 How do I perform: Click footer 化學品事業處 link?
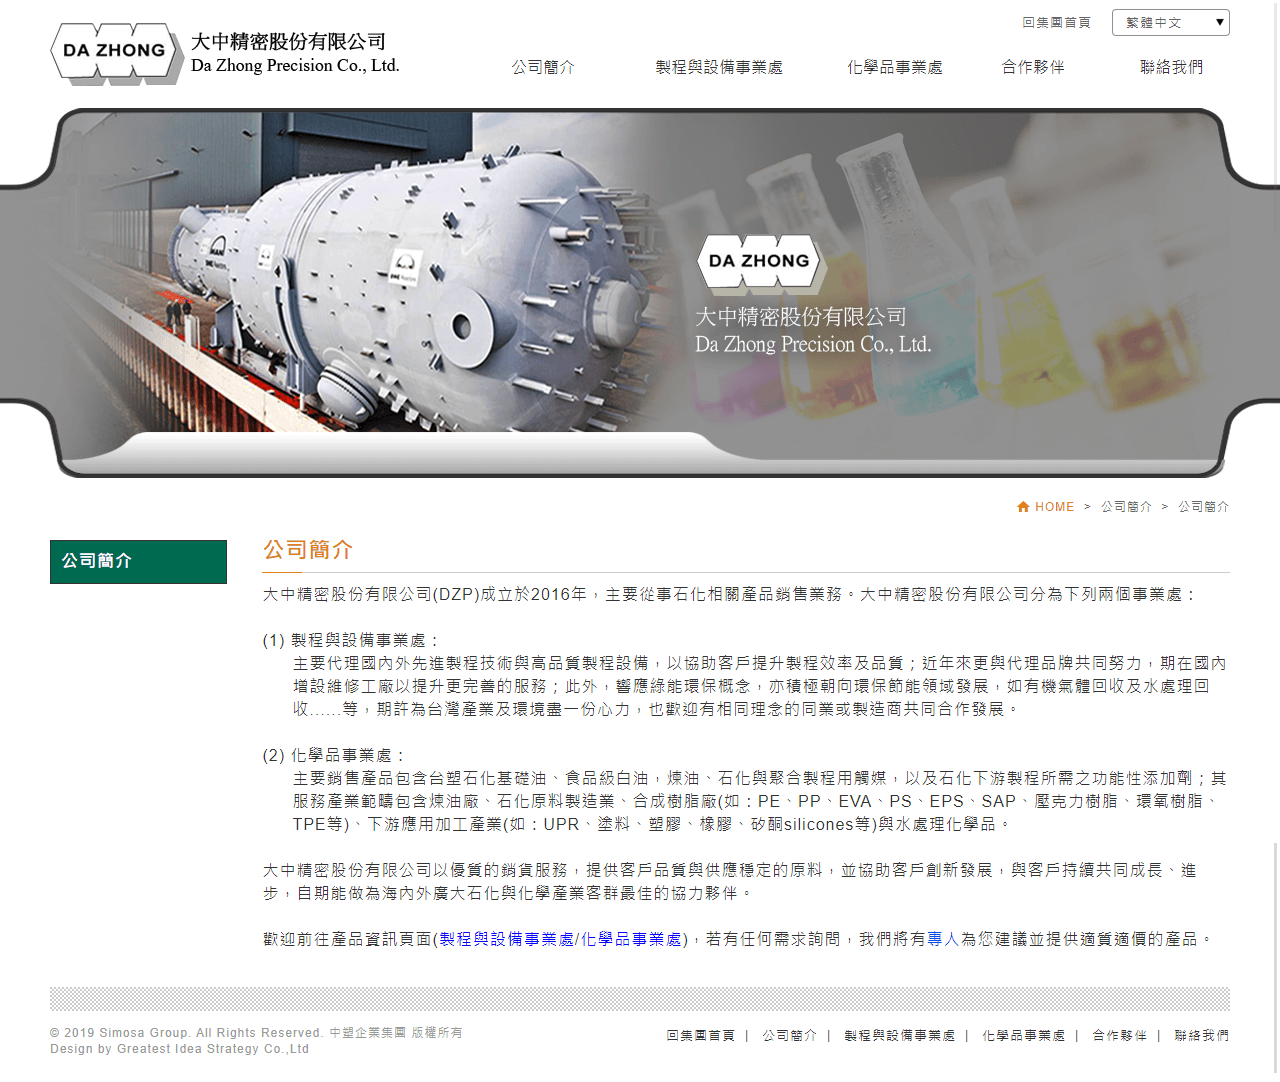pos(1023,1035)
